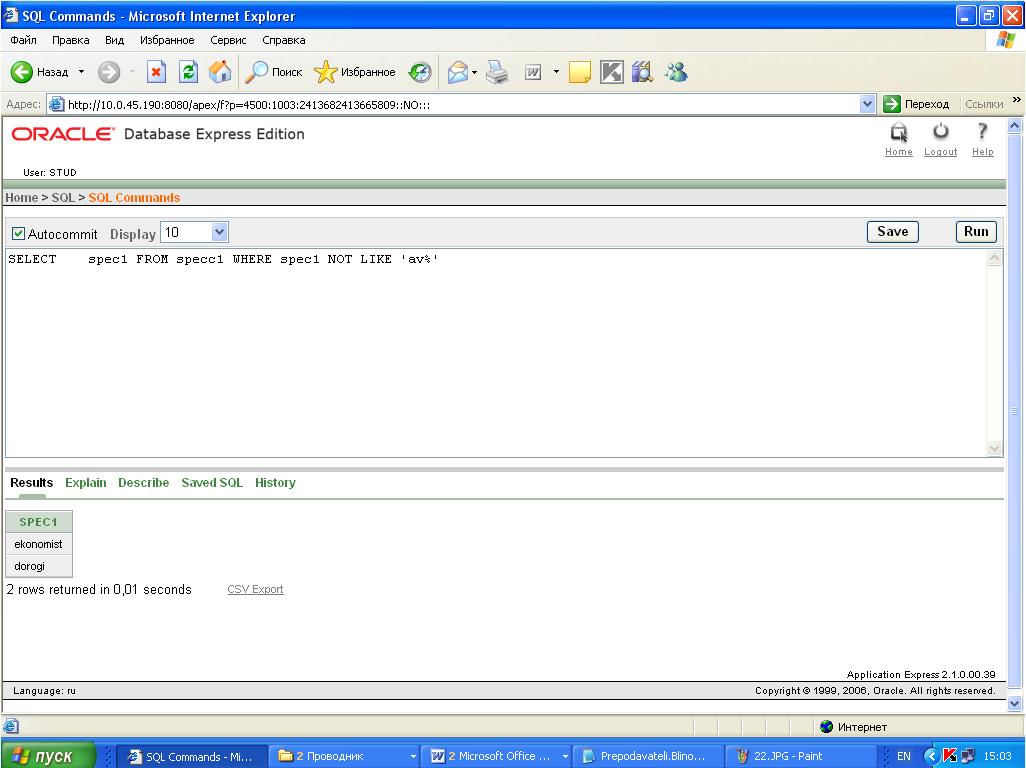1026x768 pixels.
Task: Click the dorogi result cell
Action: pyautogui.click(x=39, y=566)
